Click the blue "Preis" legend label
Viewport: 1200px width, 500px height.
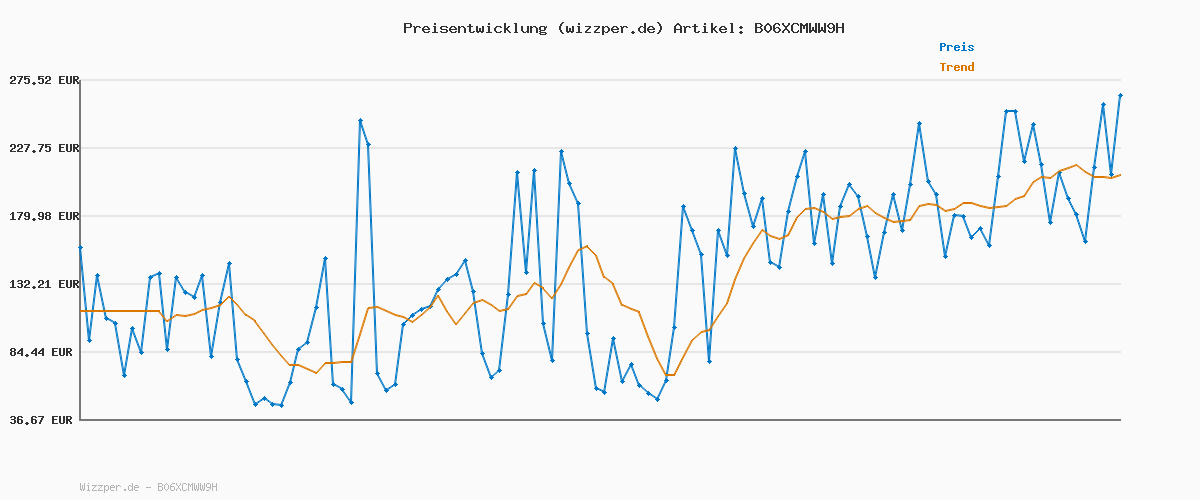point(956,47)
